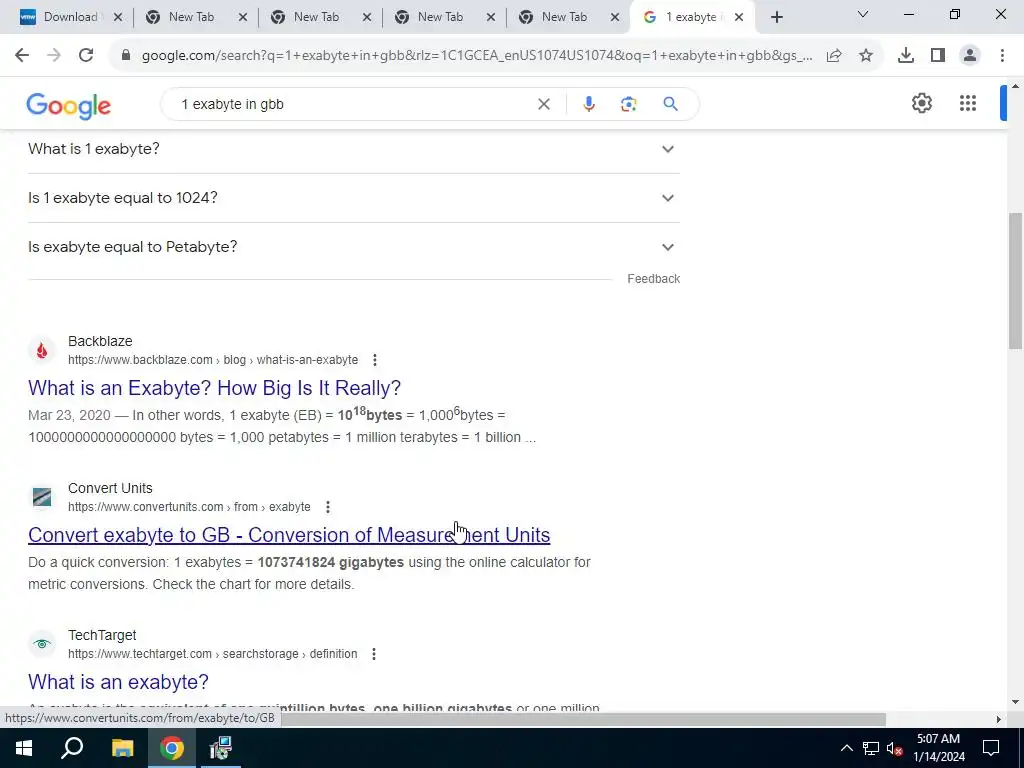Image resolution: width=1024 pixels, height=768 pixels.
Task: Expand "What is 1 exabyte?" question
Action: point(354,149)
